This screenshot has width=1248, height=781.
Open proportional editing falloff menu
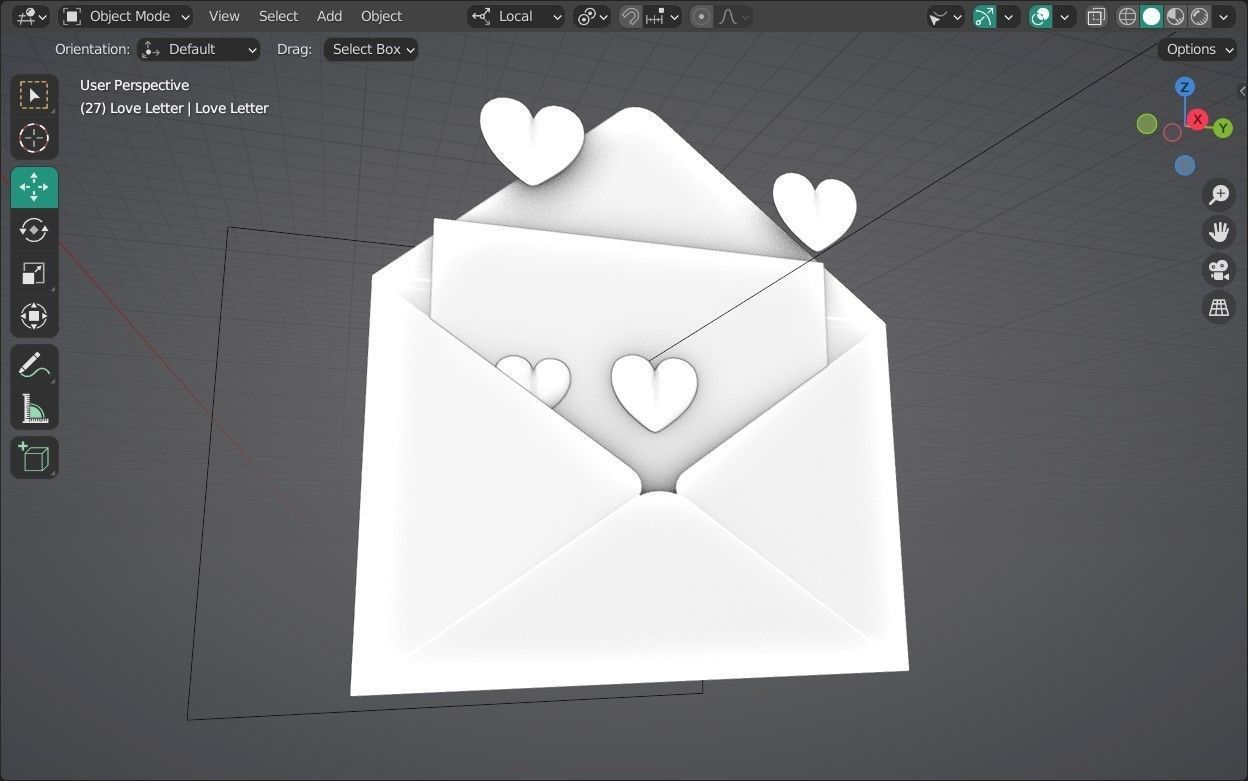pyautogui.click(x=735, y=16)
